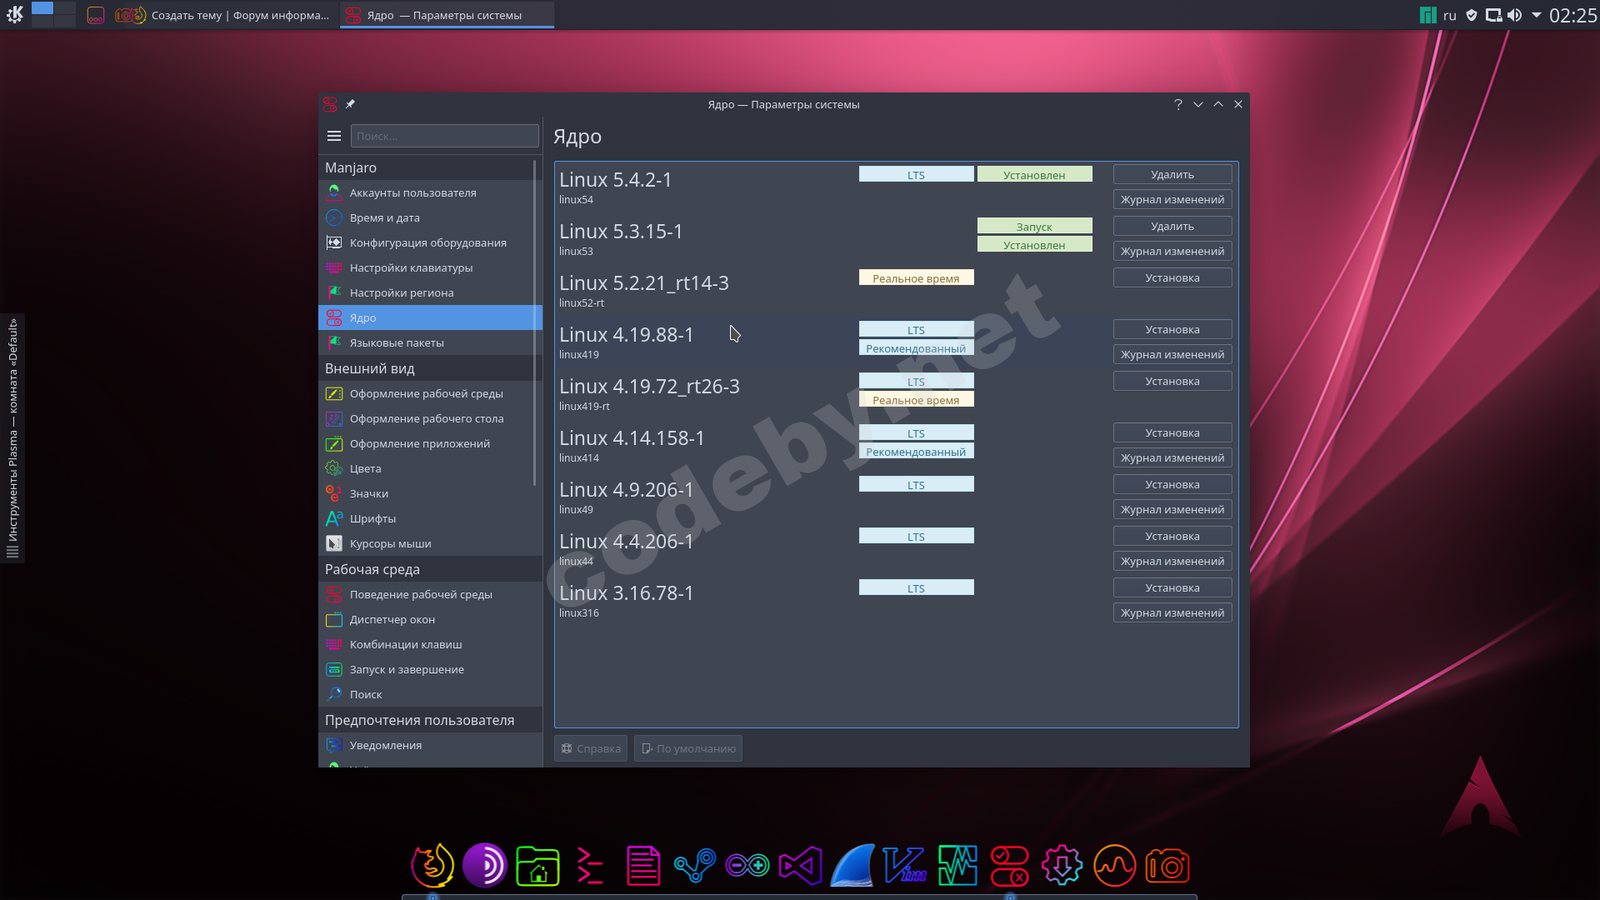
Task: Click the game controller dock icon
Action: pos(748,866)
